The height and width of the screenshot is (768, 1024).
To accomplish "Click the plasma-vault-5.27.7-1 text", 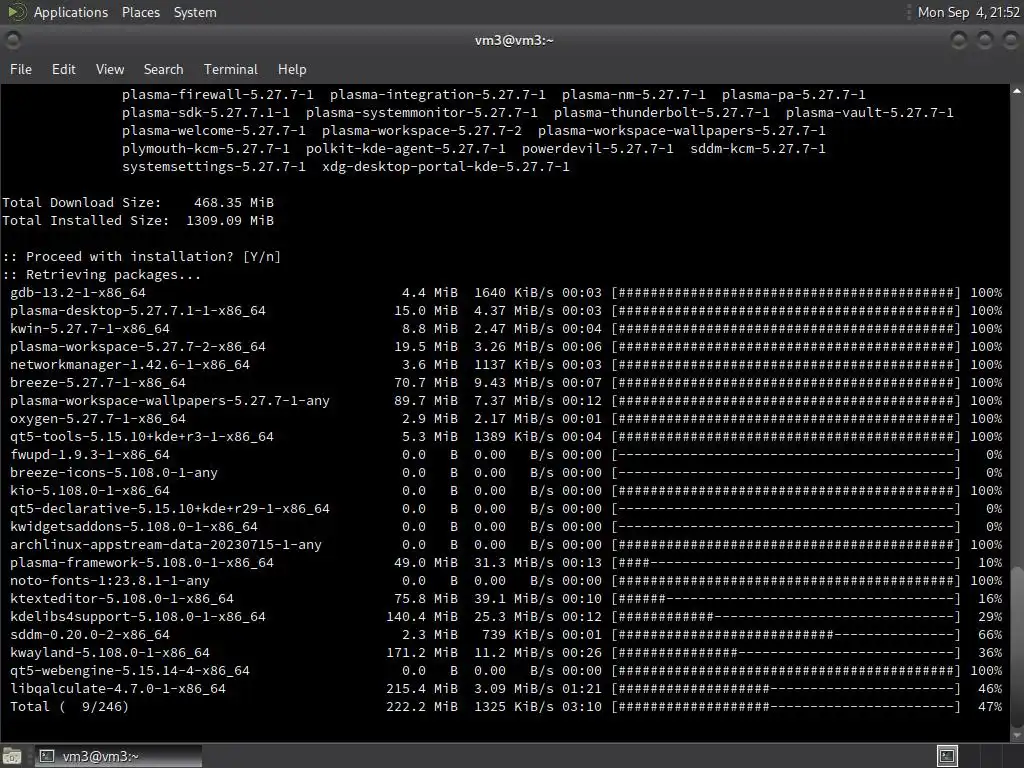I will 869,112.
